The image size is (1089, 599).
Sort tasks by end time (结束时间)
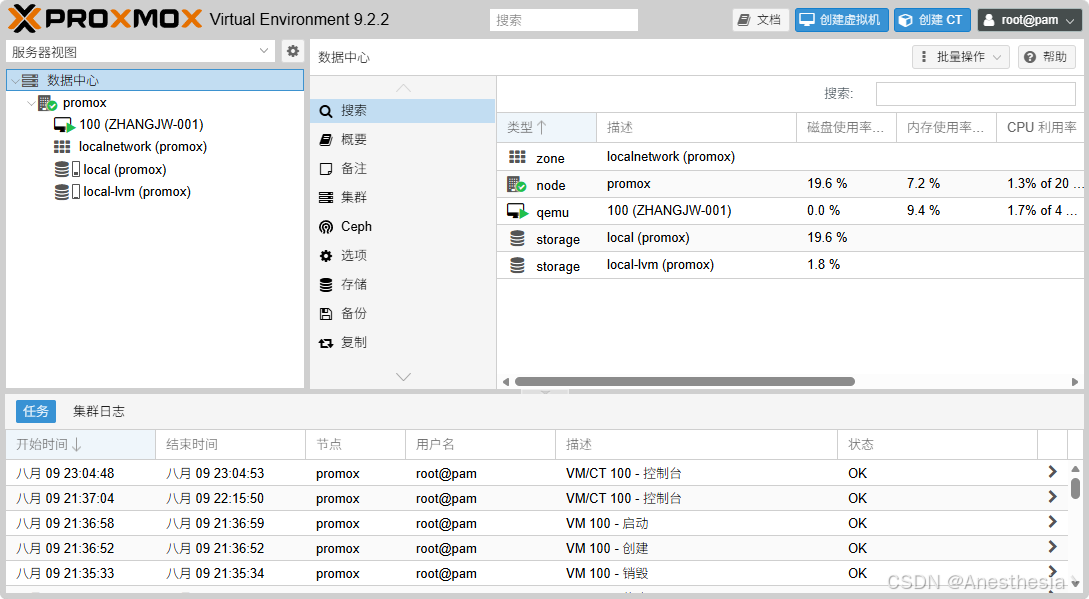(231, 445)
